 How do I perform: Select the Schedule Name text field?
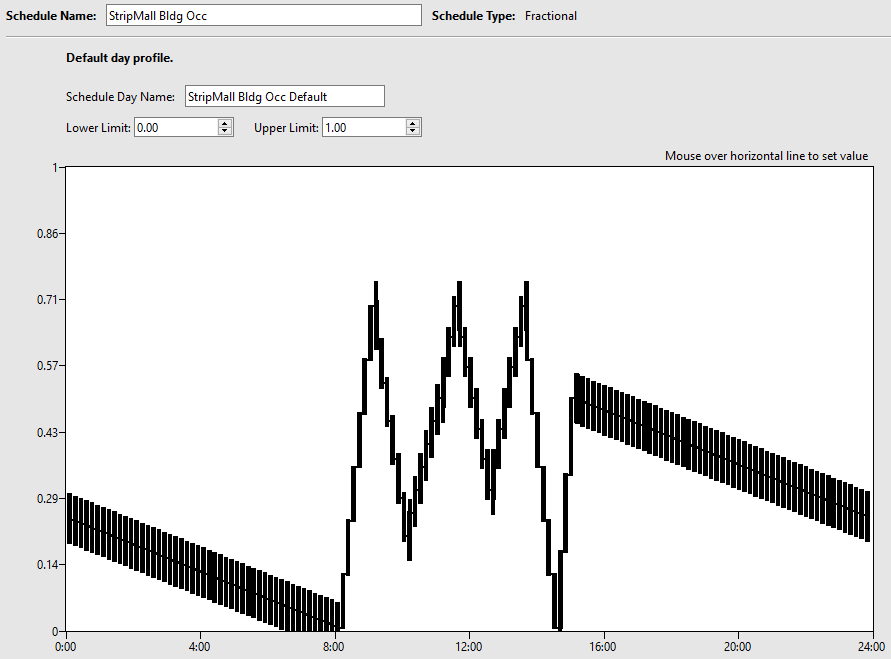[260, 14]
